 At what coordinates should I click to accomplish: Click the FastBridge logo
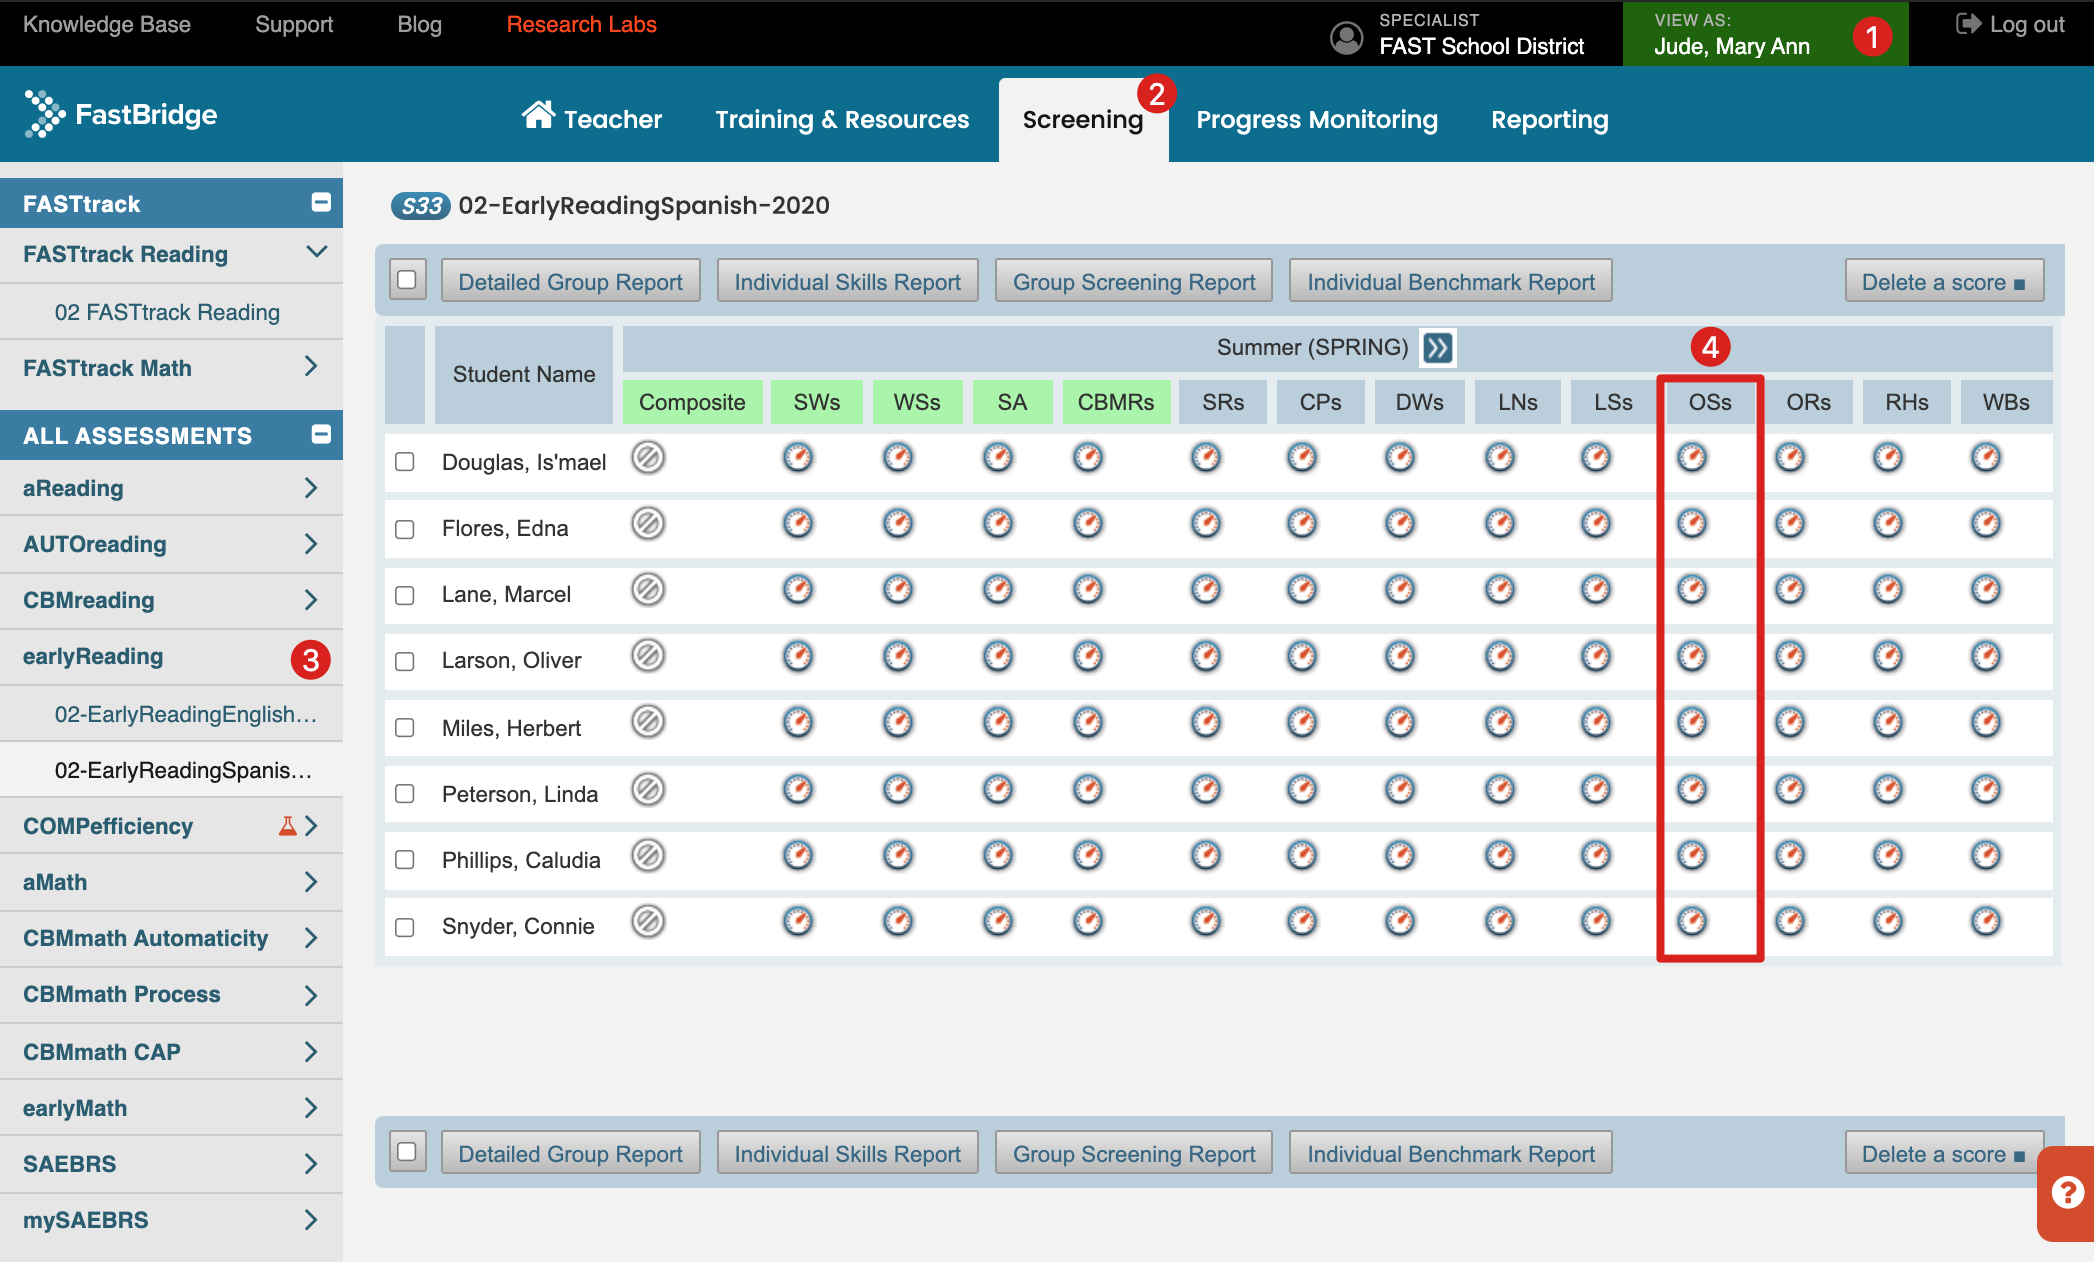[120, 114]
